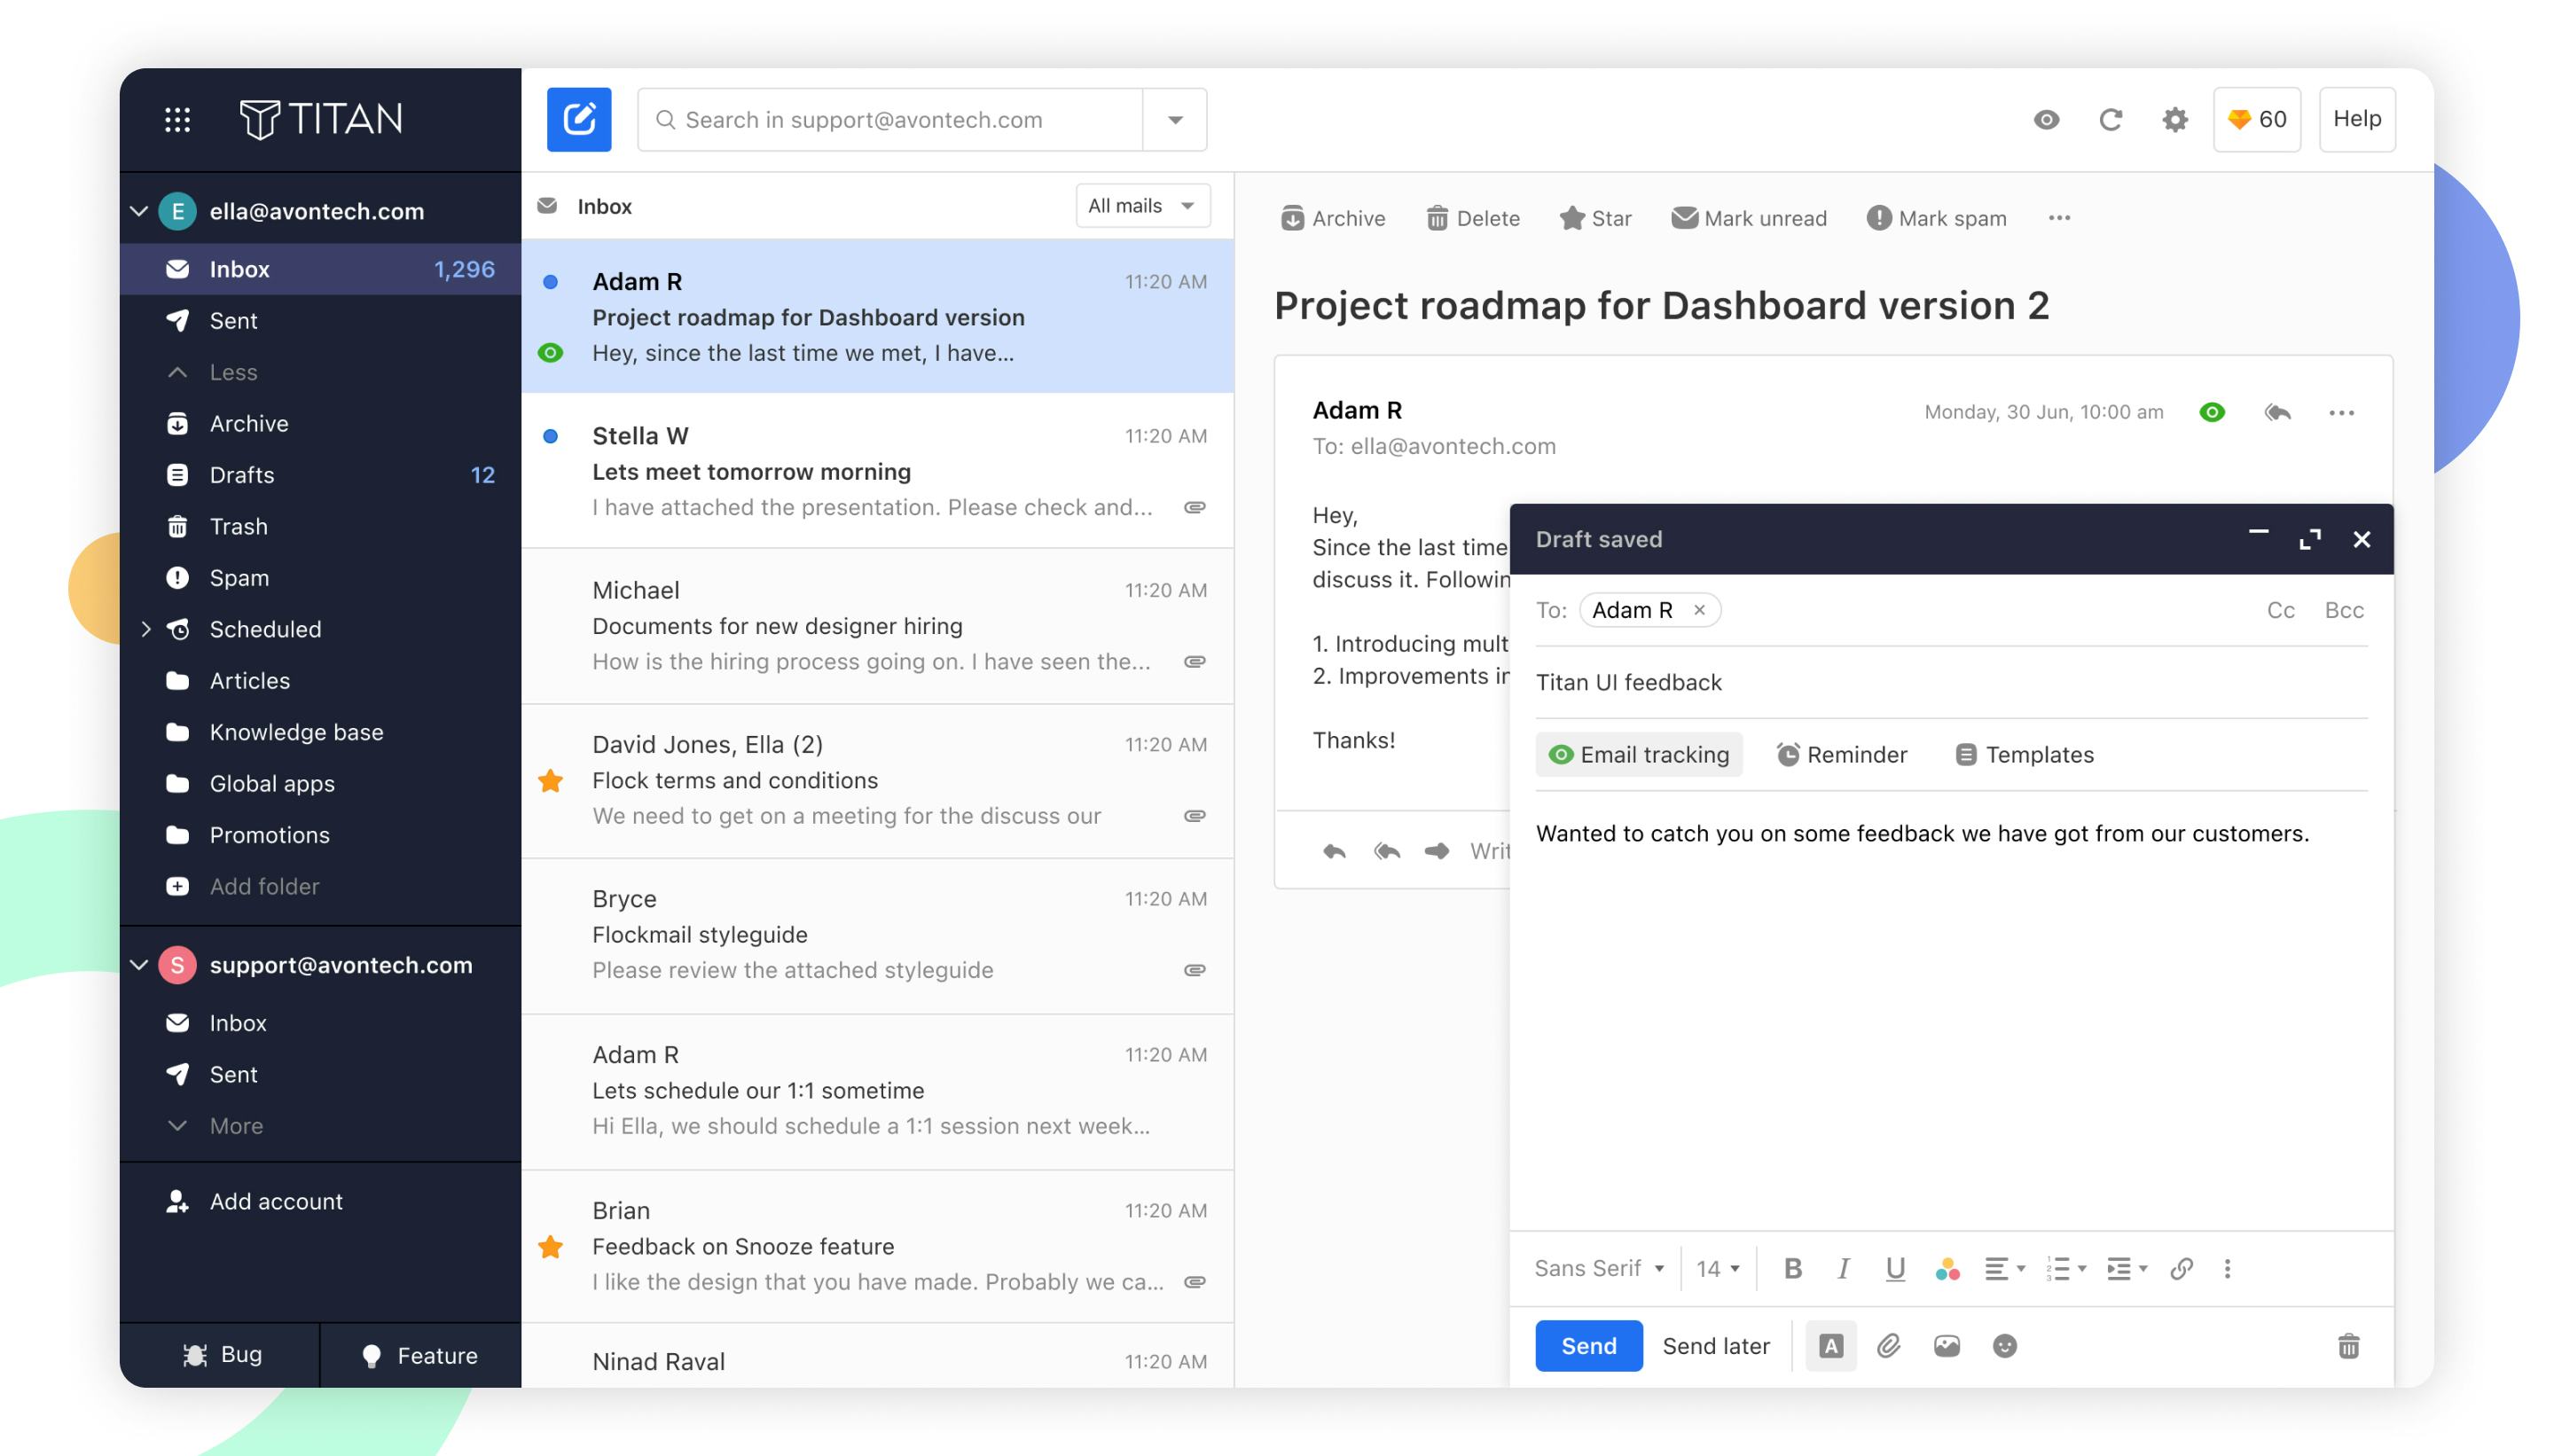Open the Drafts folder in sidebar
Screen dimensions: 2554x1456
(x=241, y=475)
